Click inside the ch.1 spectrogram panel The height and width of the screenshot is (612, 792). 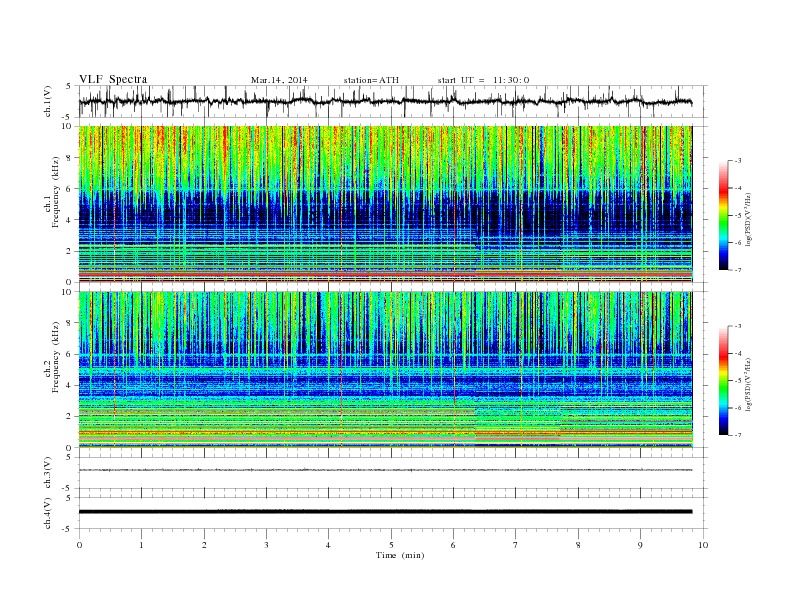tap(385, 204)
